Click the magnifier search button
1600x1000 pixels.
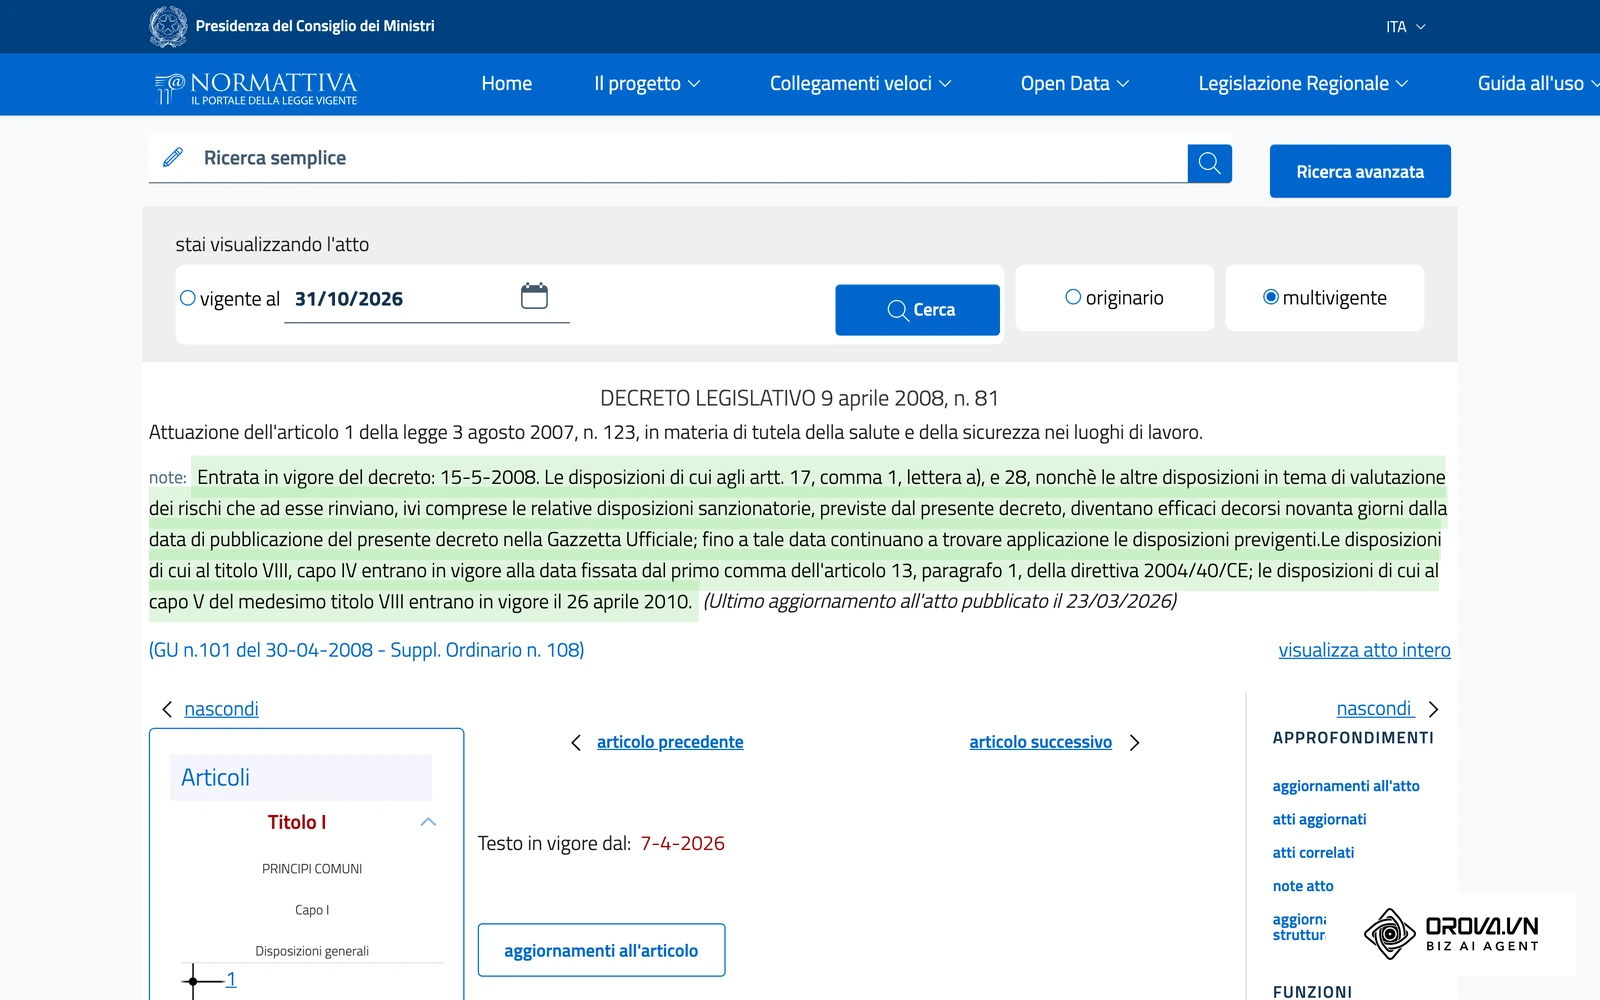1209,163
